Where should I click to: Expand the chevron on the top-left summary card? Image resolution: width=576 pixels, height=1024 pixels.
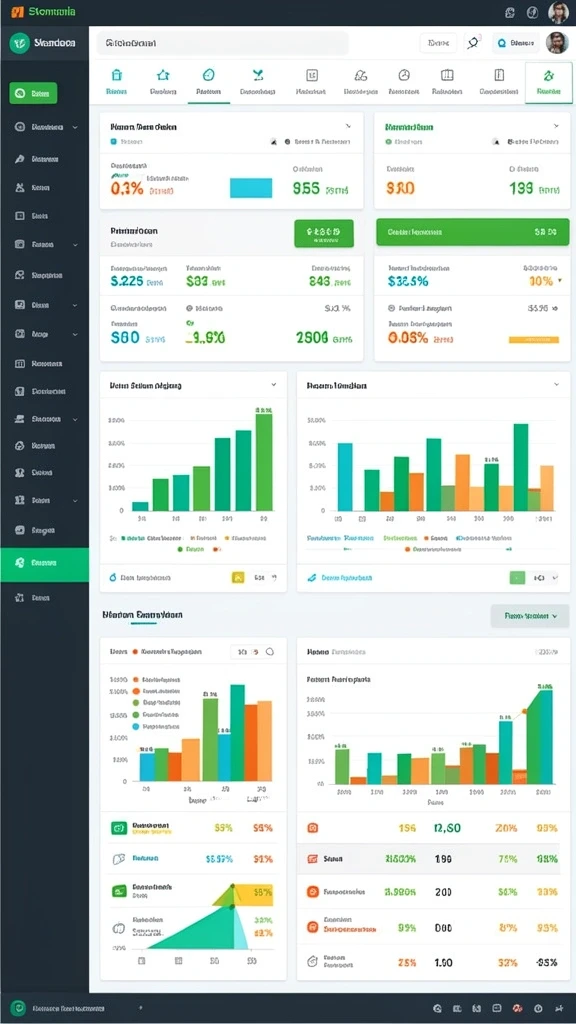[x=349, y=125]
